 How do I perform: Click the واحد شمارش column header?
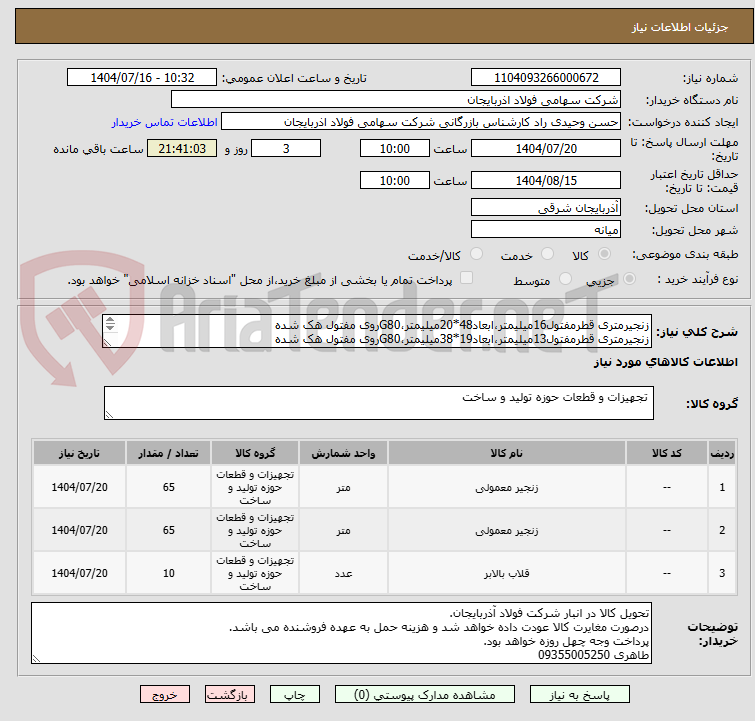pyautogui.click(x=343, y=453)
